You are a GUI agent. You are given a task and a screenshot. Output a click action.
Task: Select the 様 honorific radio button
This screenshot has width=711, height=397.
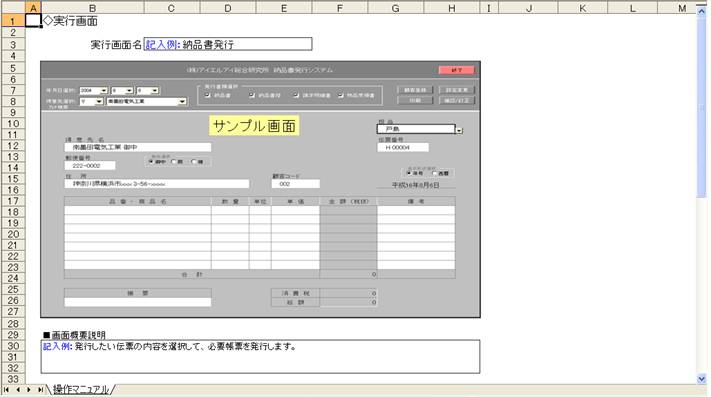[194, 162]
